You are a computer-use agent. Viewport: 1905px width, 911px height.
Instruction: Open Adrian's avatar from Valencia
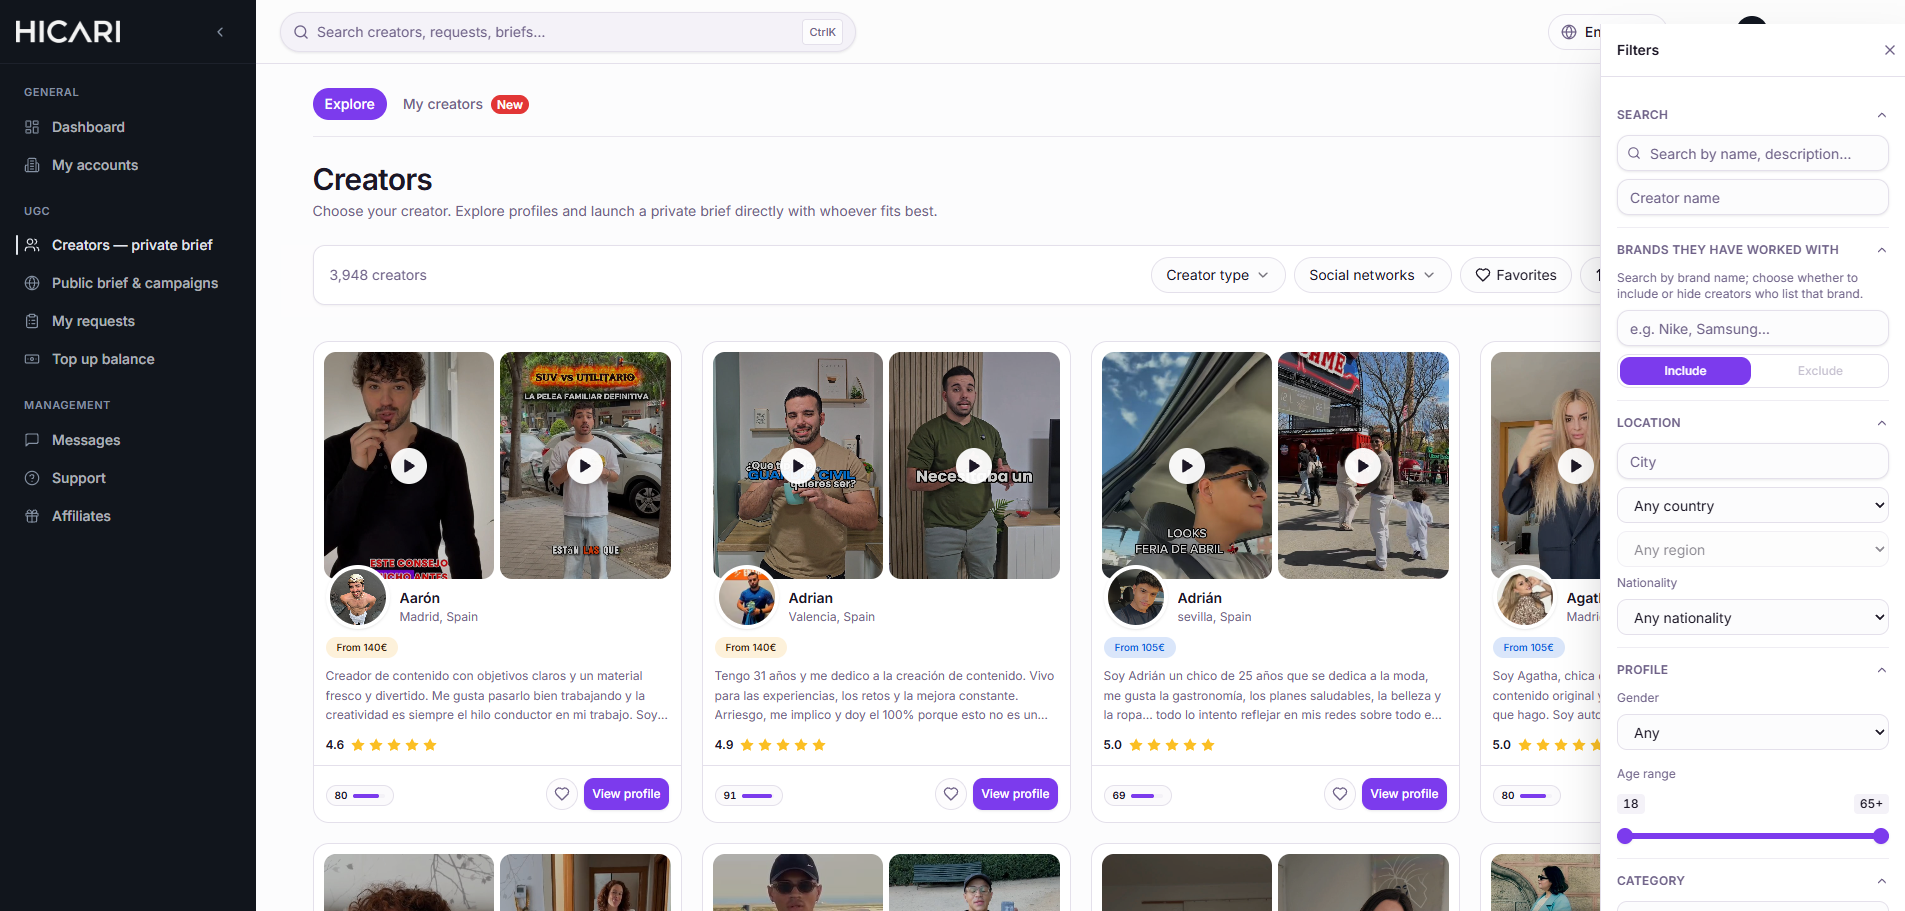747,597
